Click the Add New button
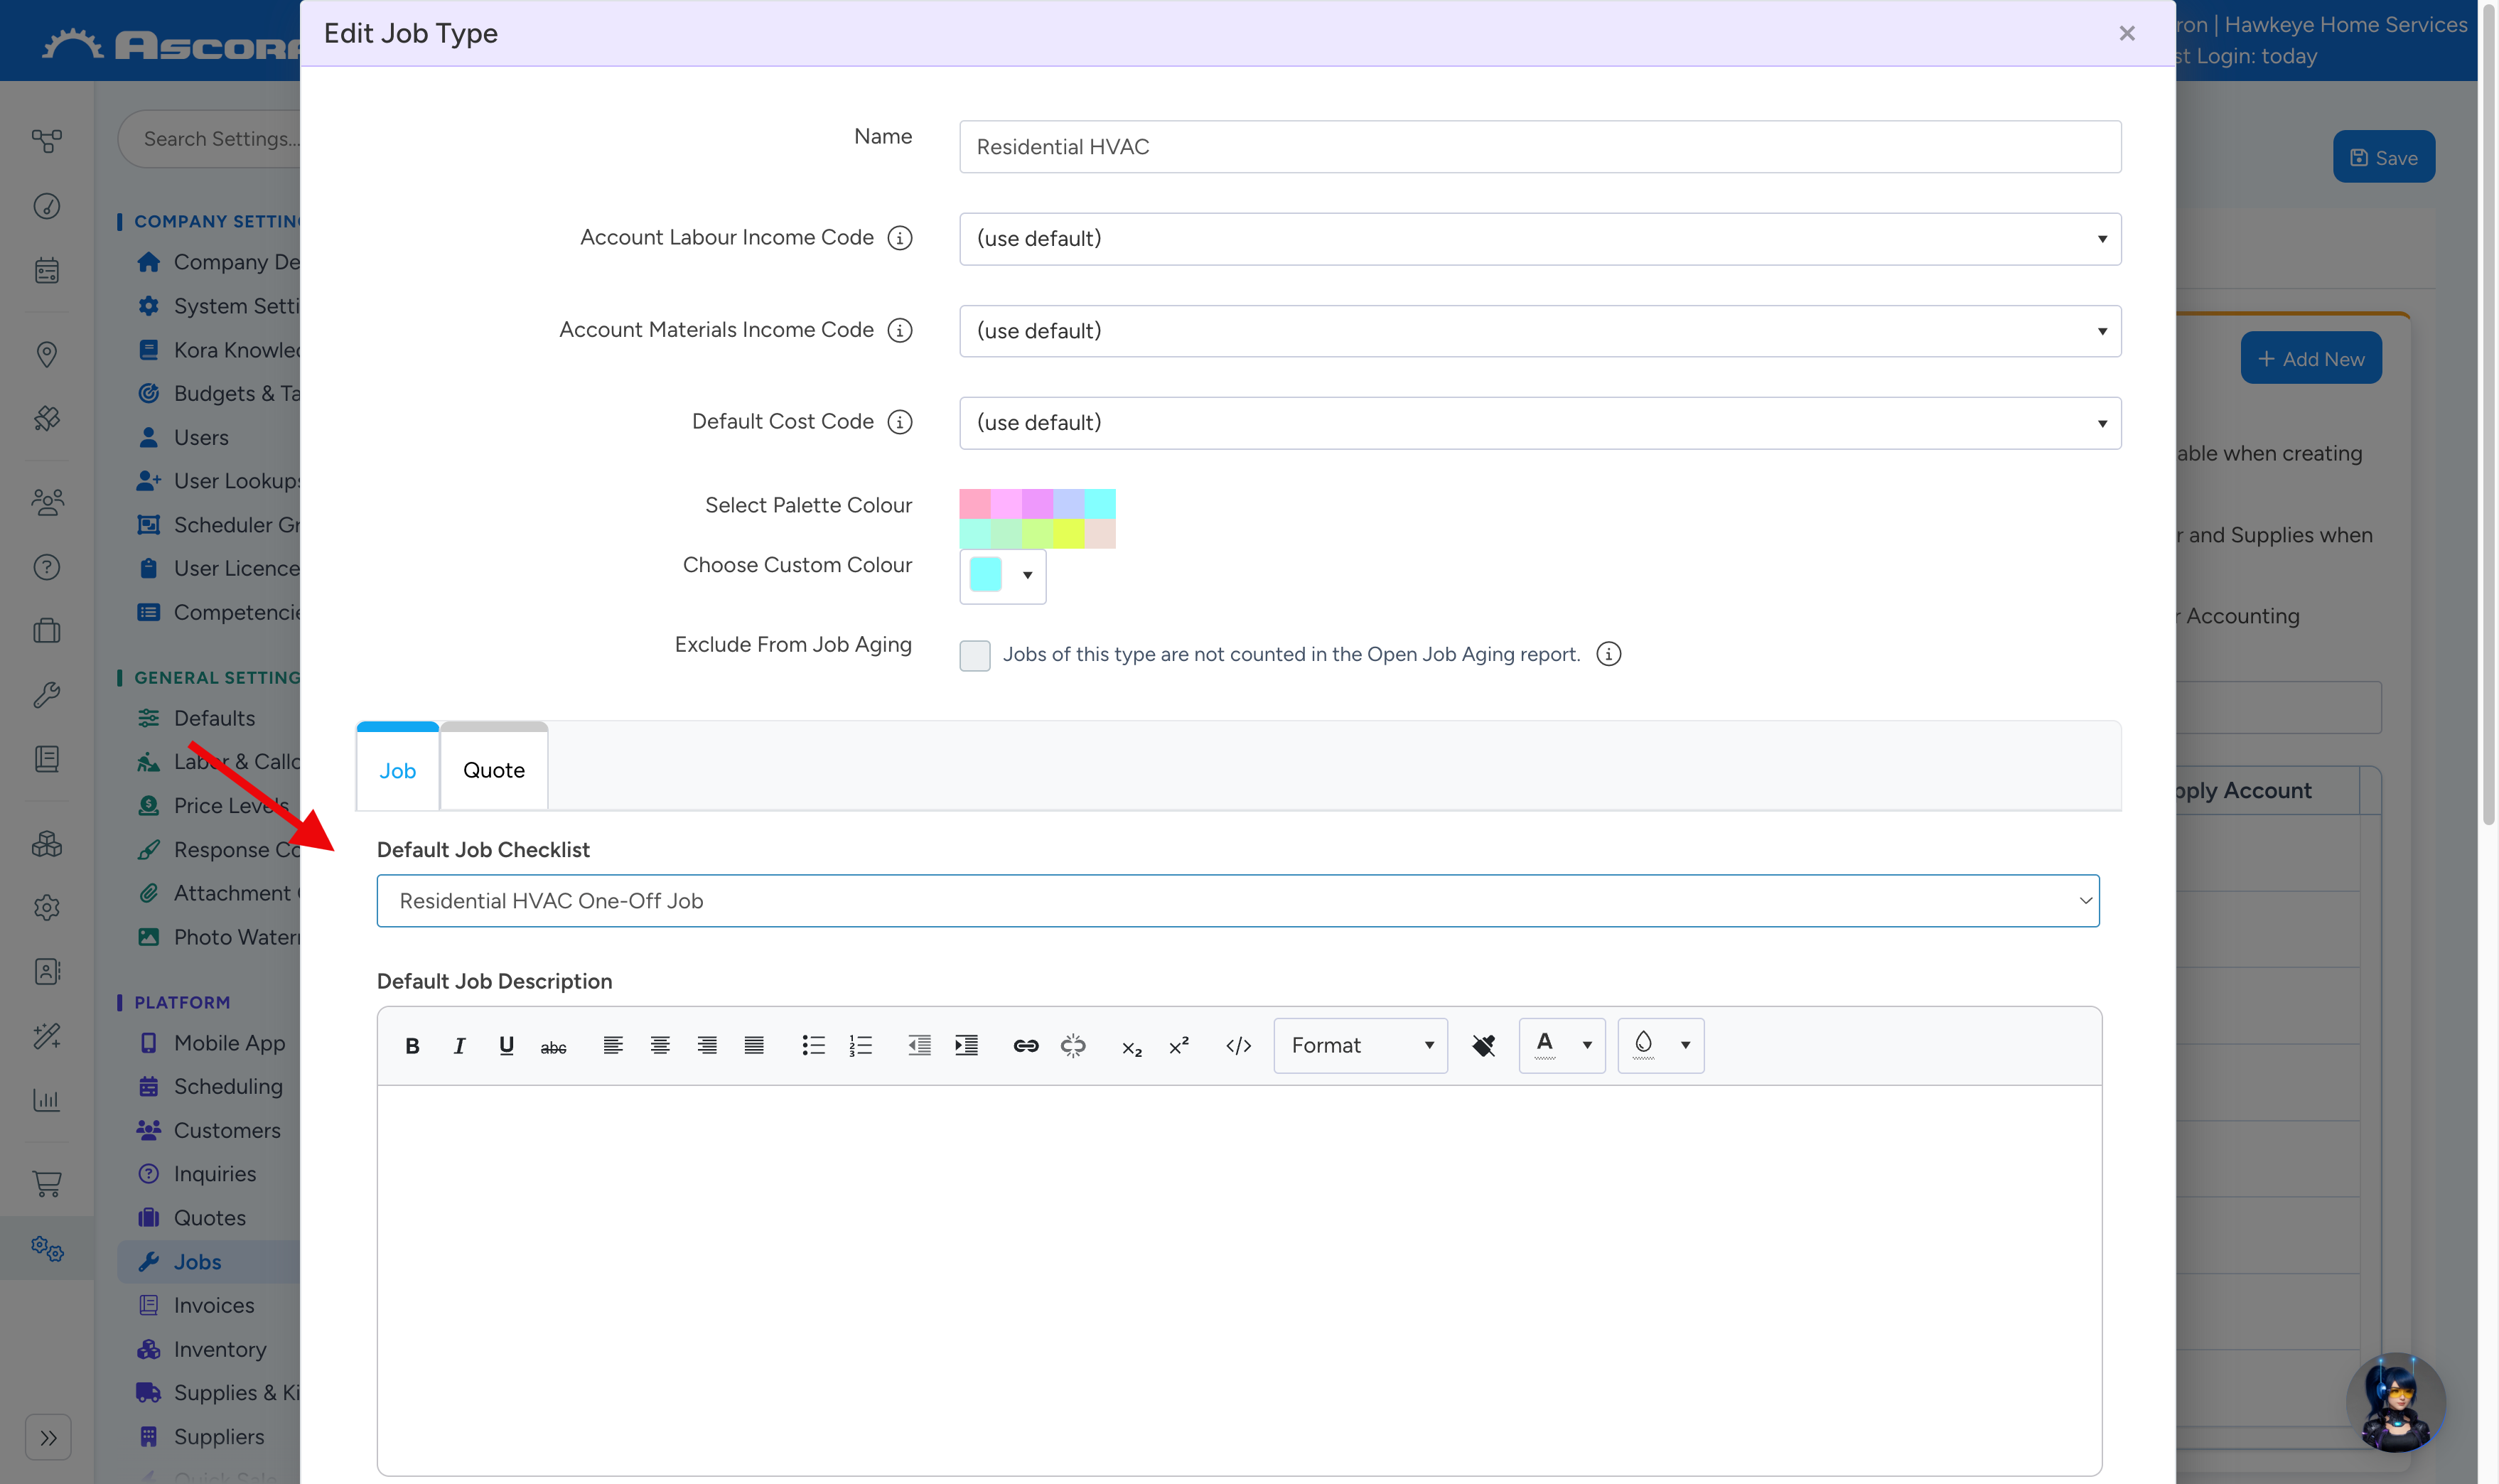This screenshot has height=1484, width=2499. pos(2311,359)
